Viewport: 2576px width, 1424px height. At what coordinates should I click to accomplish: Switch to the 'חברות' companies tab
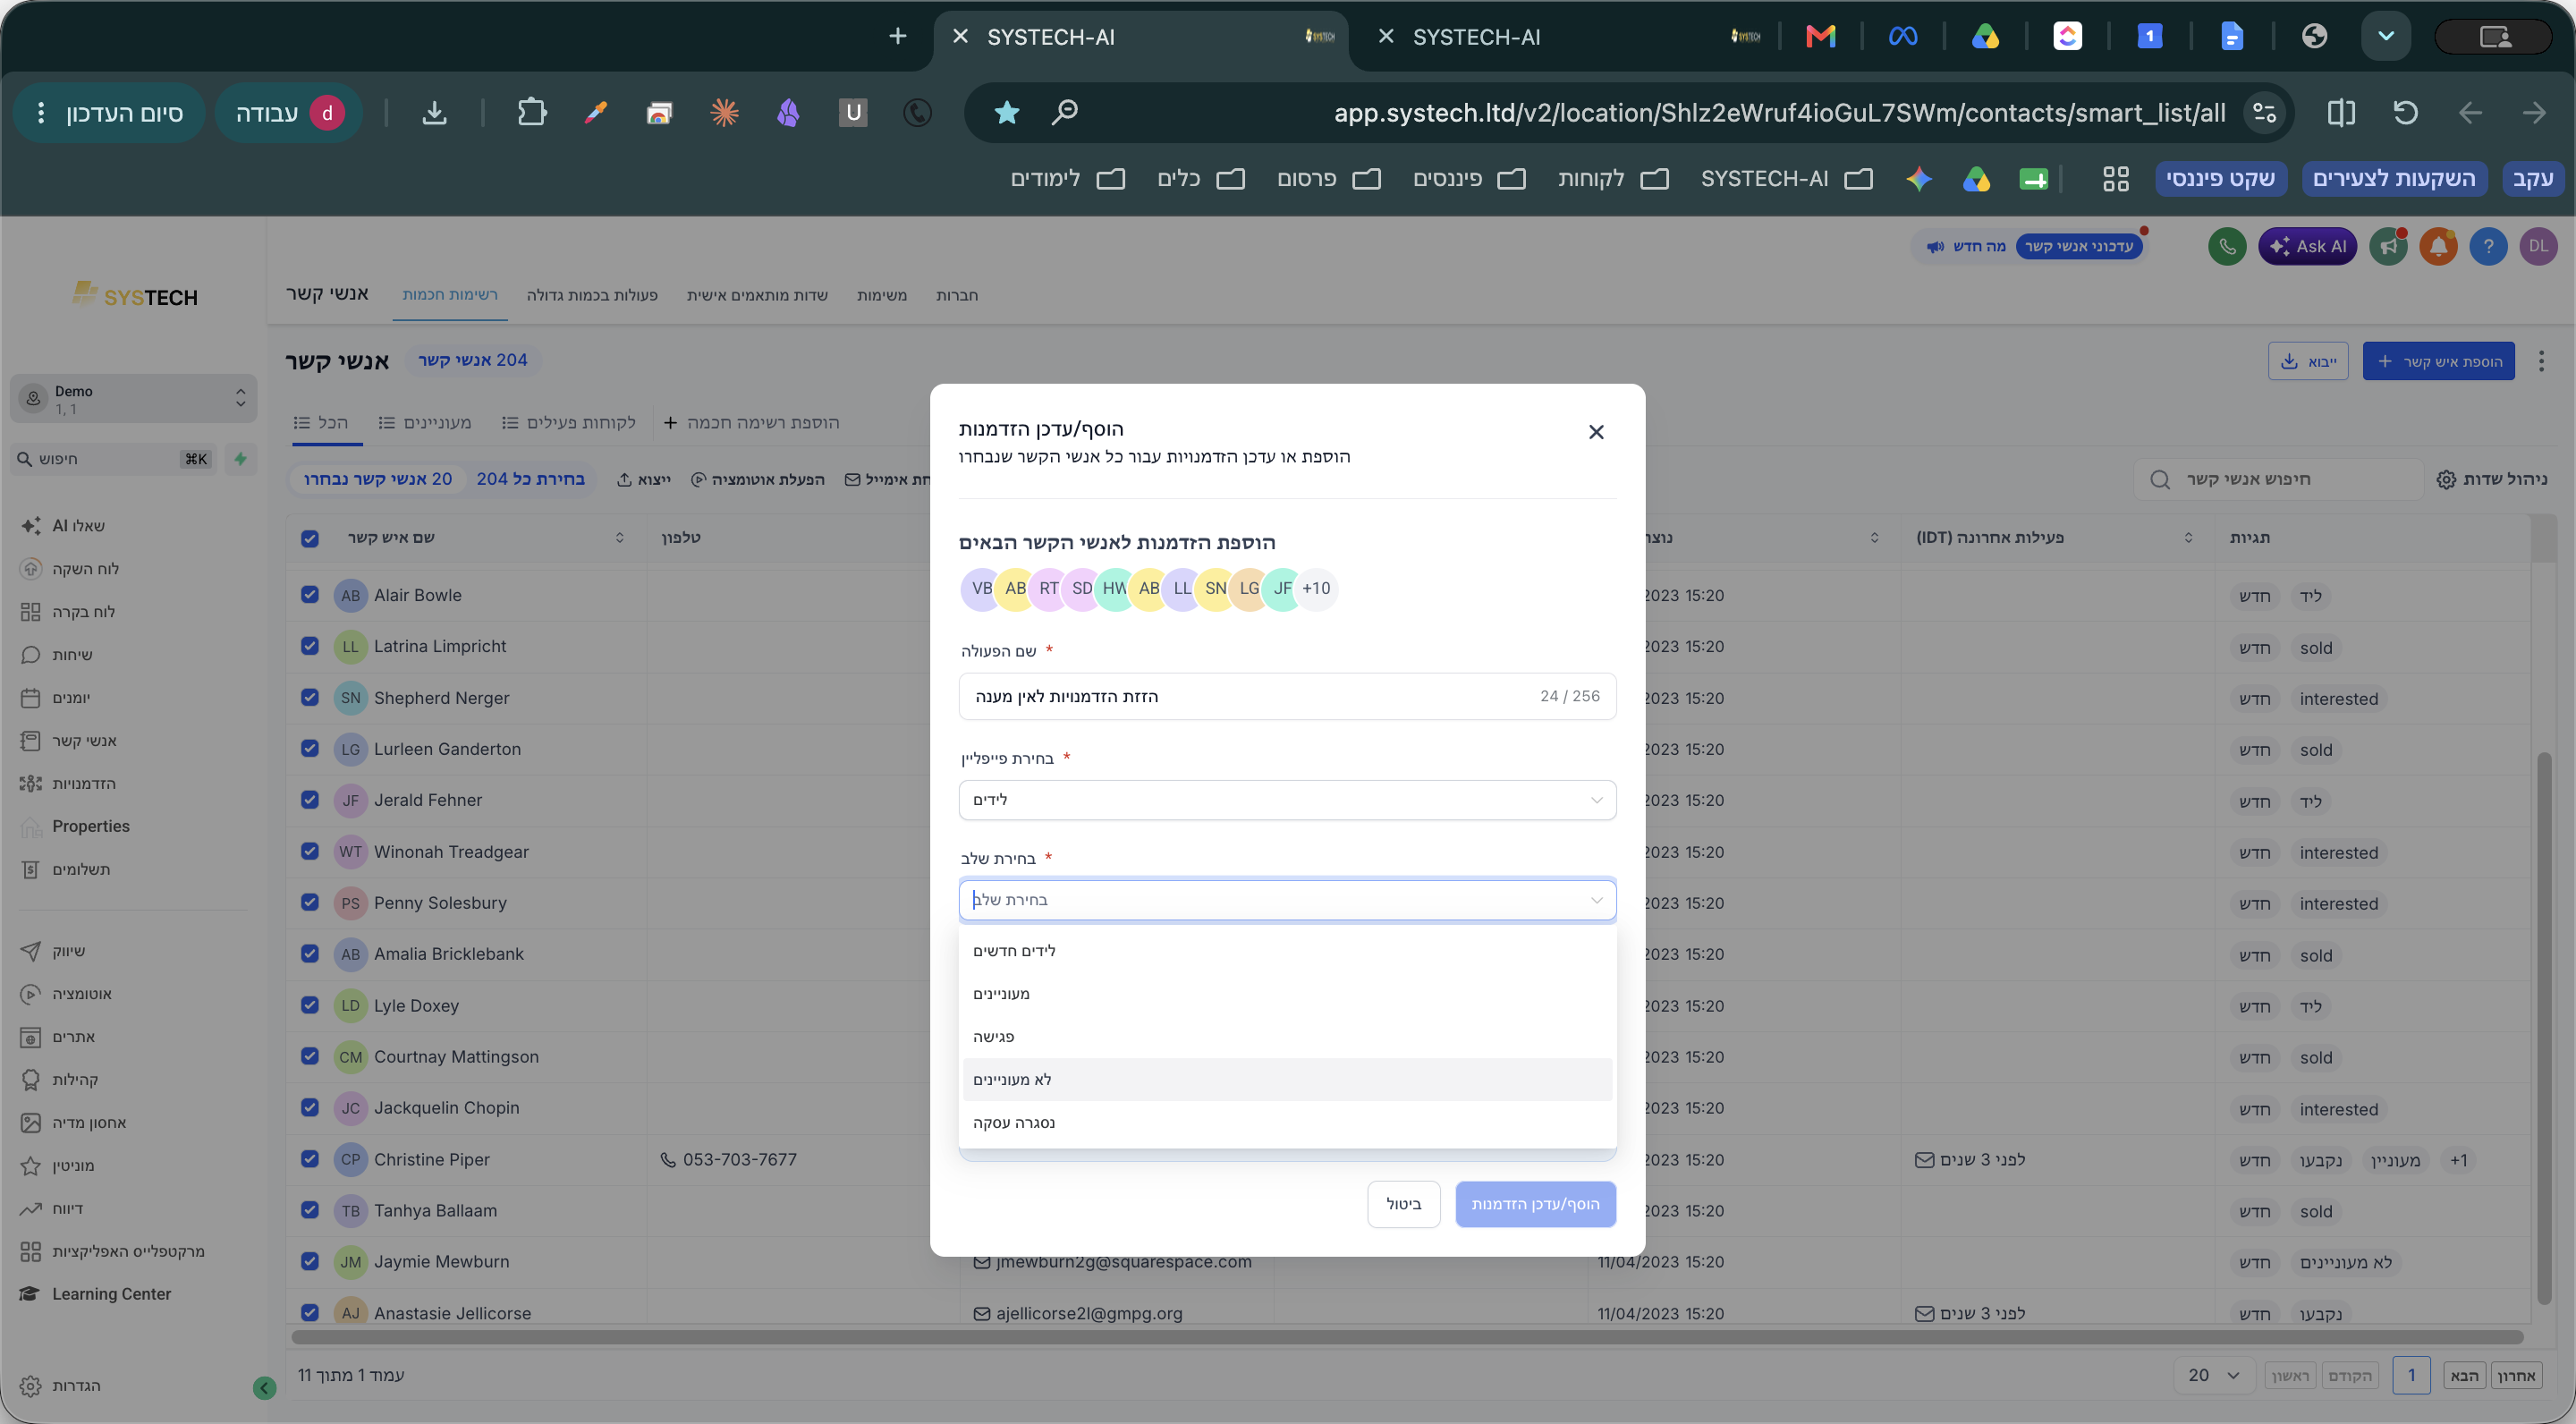[x=957, y=295]
